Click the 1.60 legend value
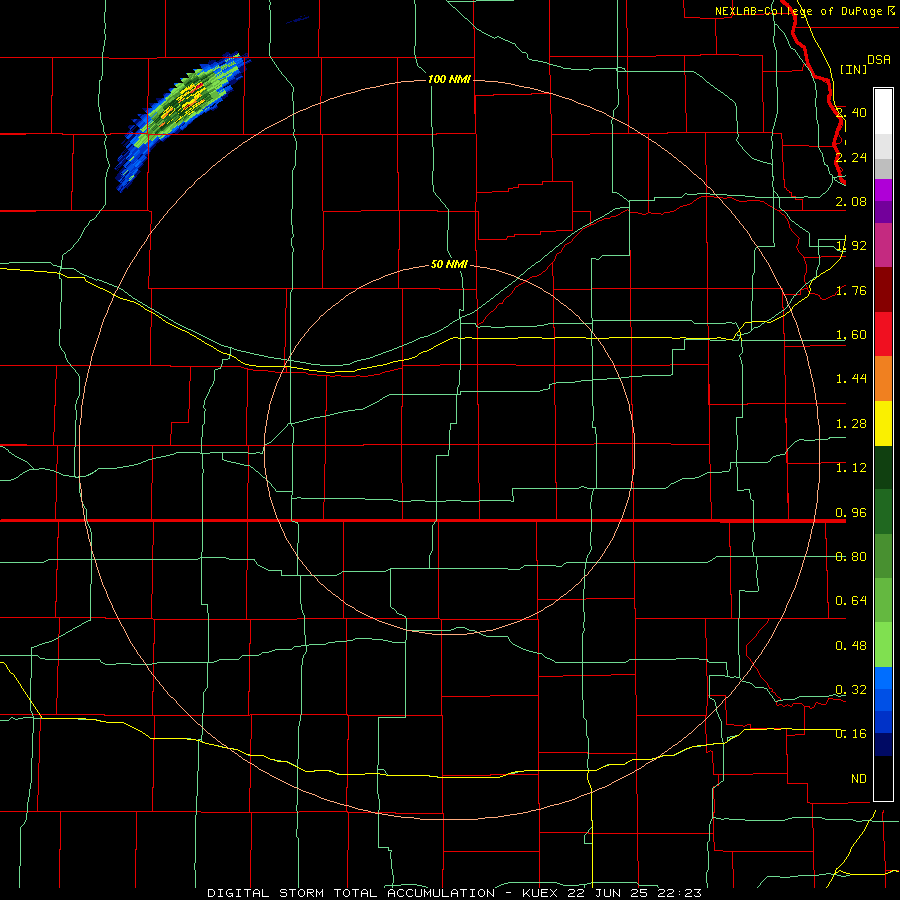 [x=851, y=335]
